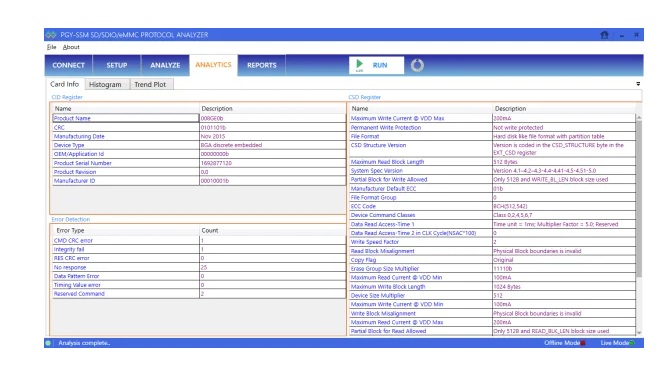The height and width of the screenshot is (367, 672).
Task: Open the About menu
Action: click(x=71, y=47)
